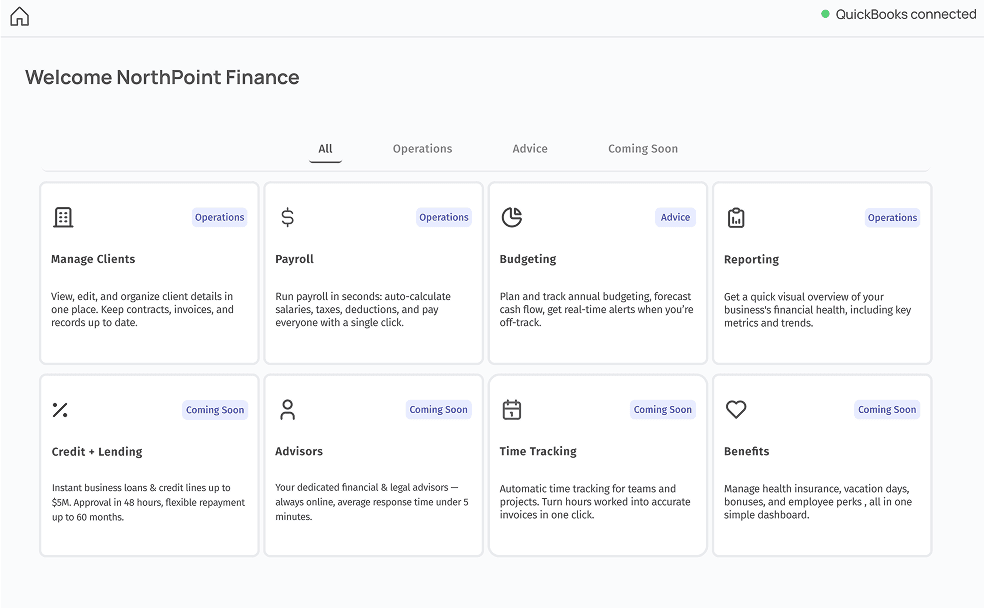Select the Coming Soon filter tab

coord(642,148)
